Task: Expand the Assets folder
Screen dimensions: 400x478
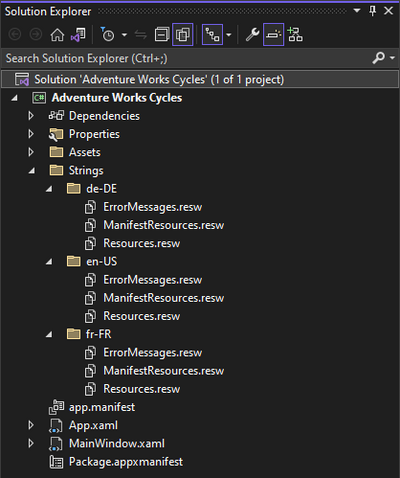Action: (31, 152)
